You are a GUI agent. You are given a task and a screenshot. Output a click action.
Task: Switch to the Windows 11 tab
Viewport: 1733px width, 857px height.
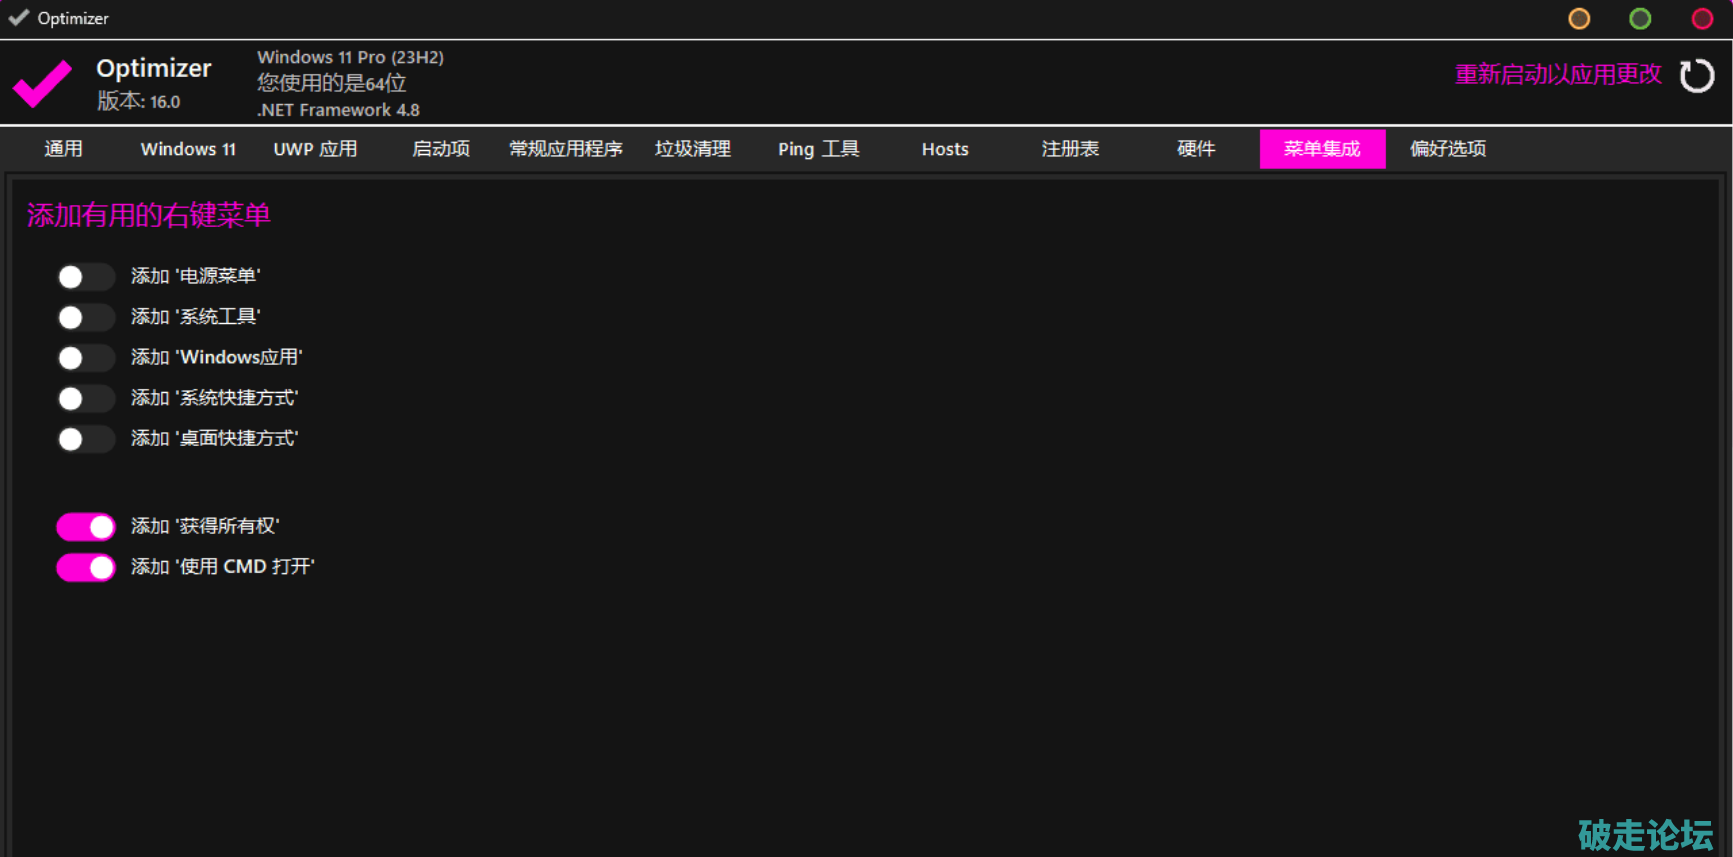point(188,149)
